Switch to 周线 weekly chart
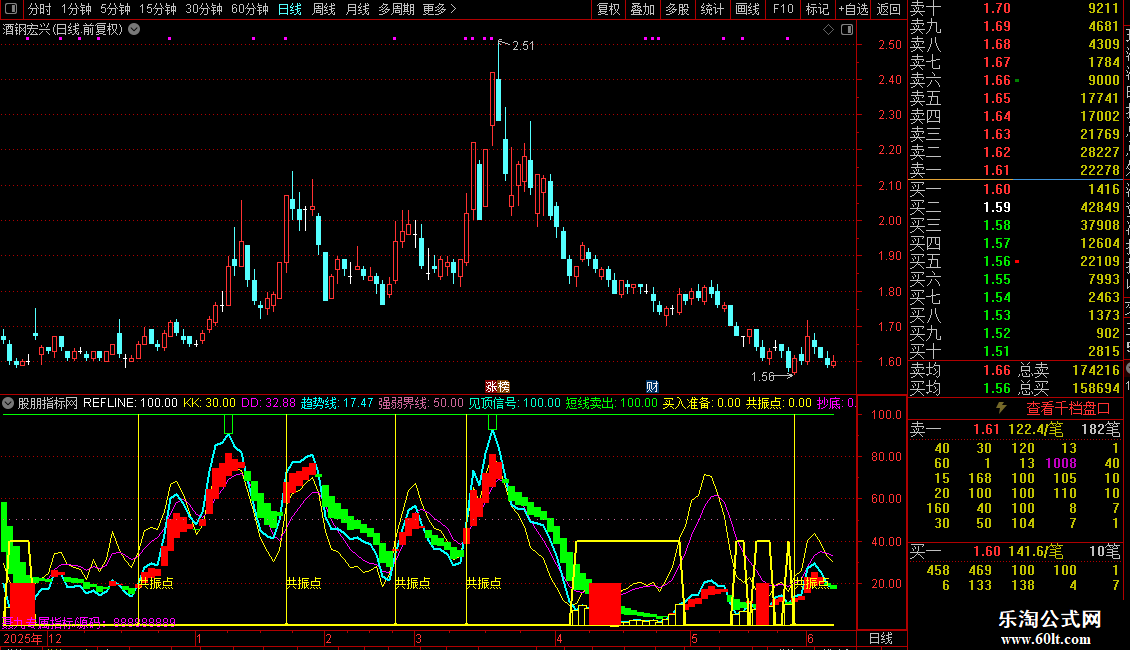Screen dimensions: 1130x650 coord(324,9)
